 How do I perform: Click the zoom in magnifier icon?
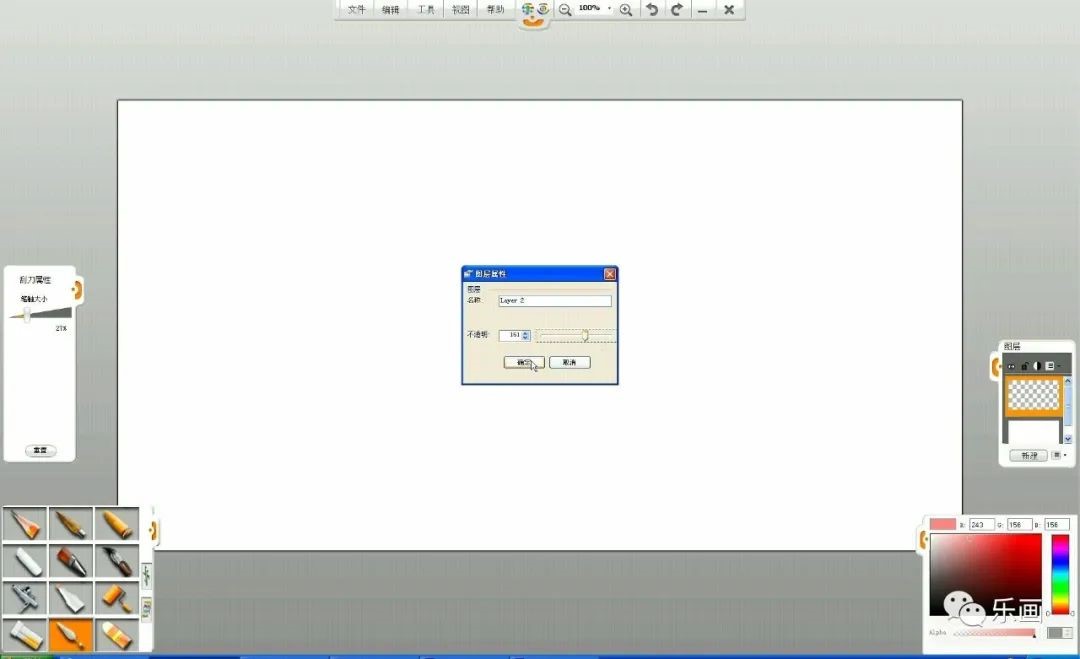click(x=626, y=10)
